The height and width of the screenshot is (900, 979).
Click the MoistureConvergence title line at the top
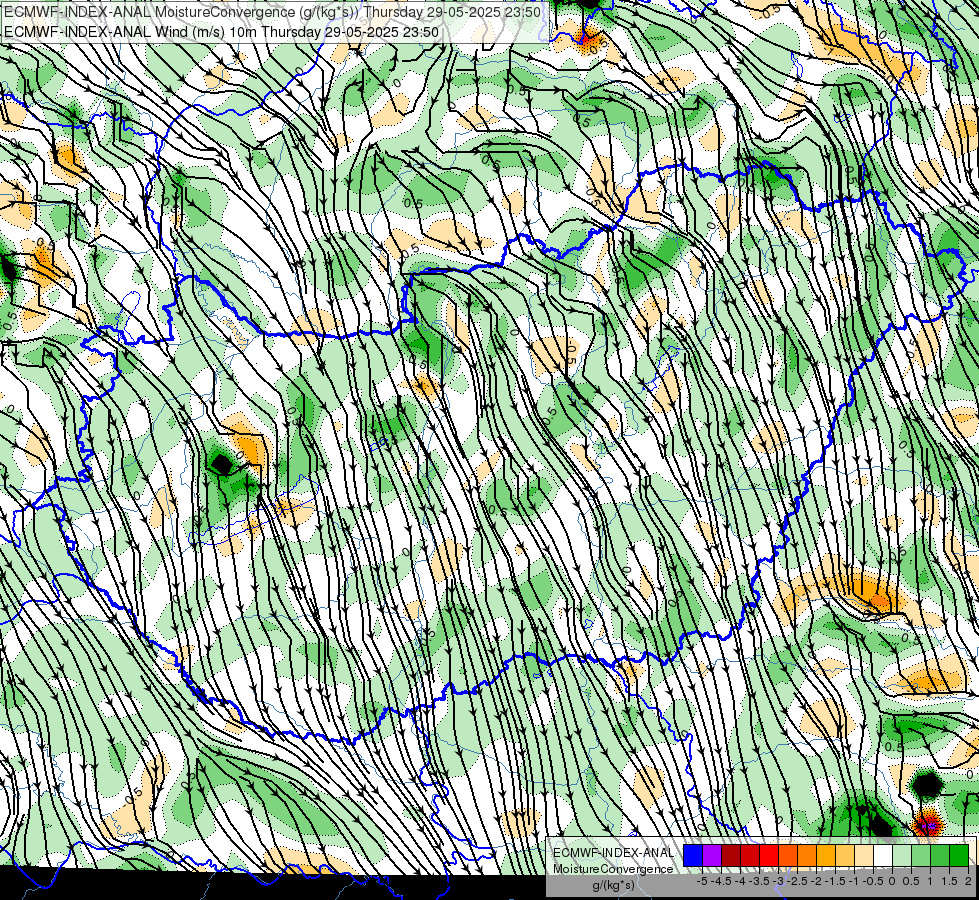[272, 12]
